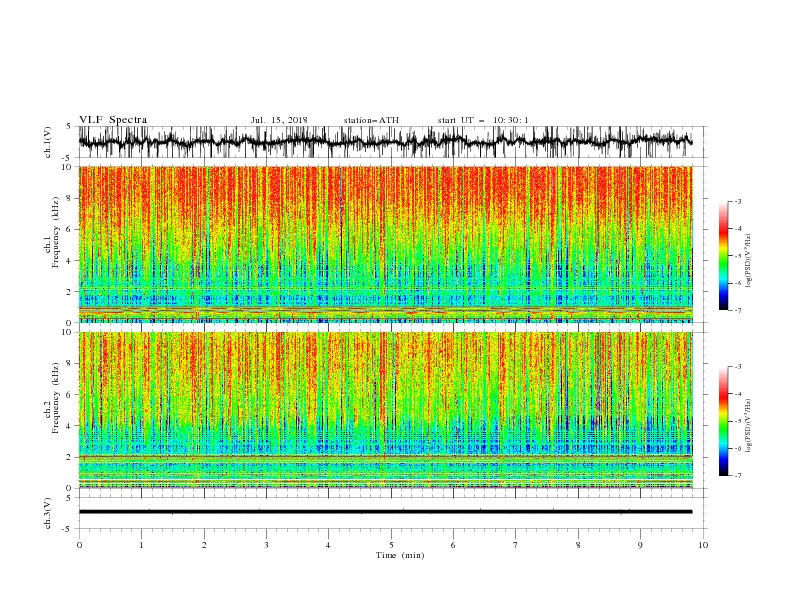792x612 pixels.
Task: Click the "VLF Spectra" title text
Action: 113,120
